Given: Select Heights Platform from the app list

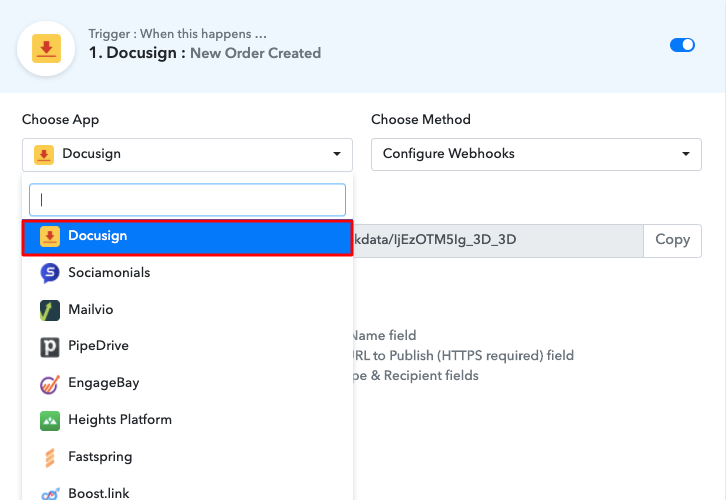Looking at the screenshot, I should 187,420.
